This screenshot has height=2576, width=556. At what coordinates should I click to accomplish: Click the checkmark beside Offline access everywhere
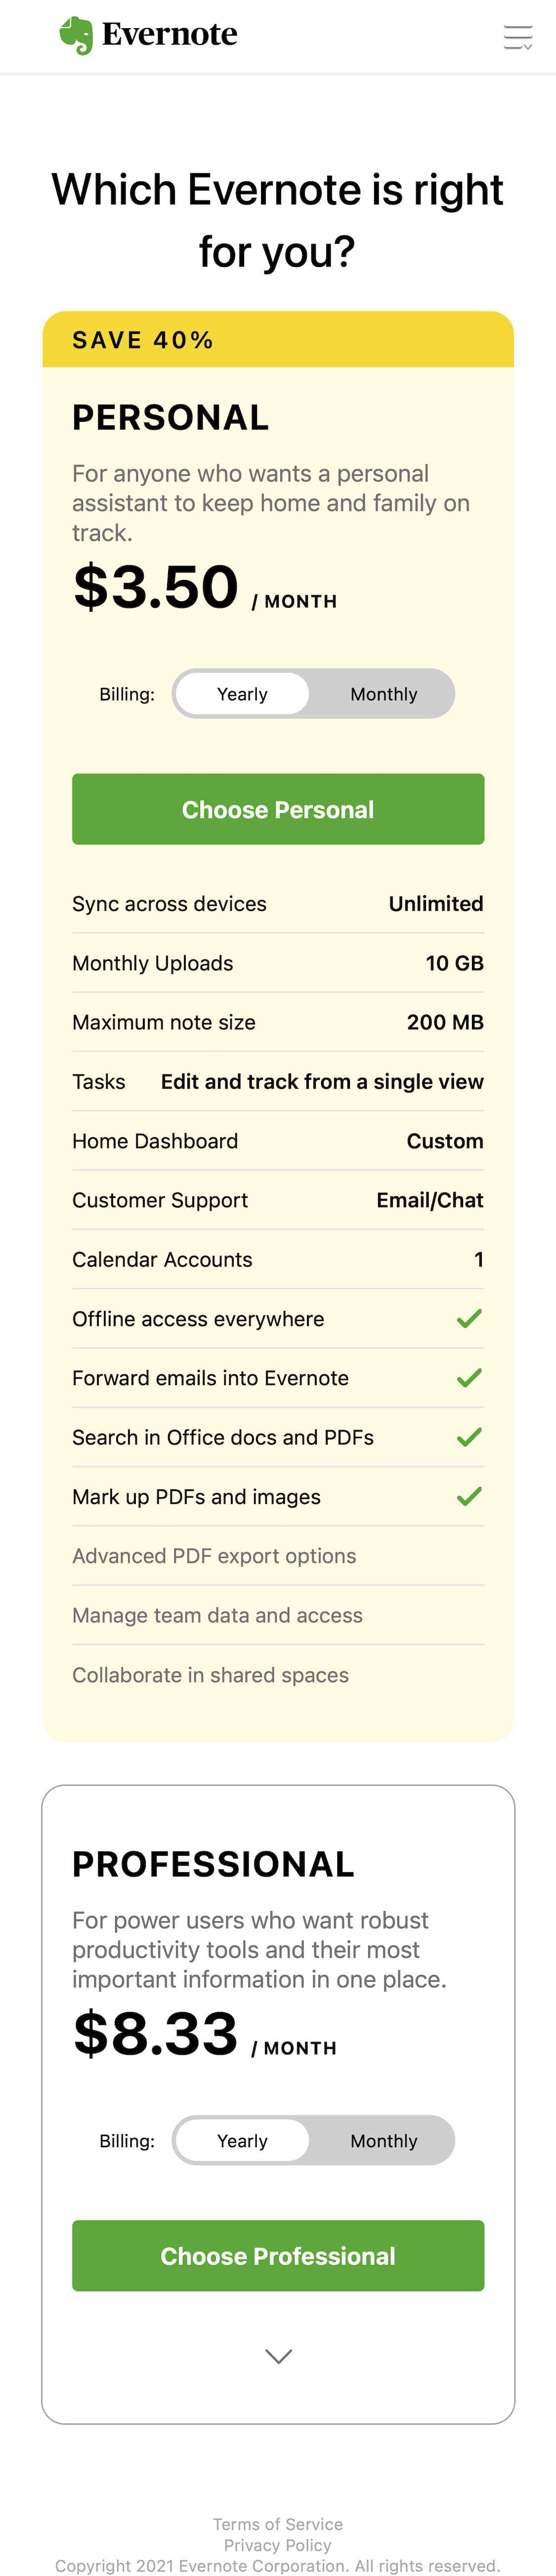click(468, 1319)
